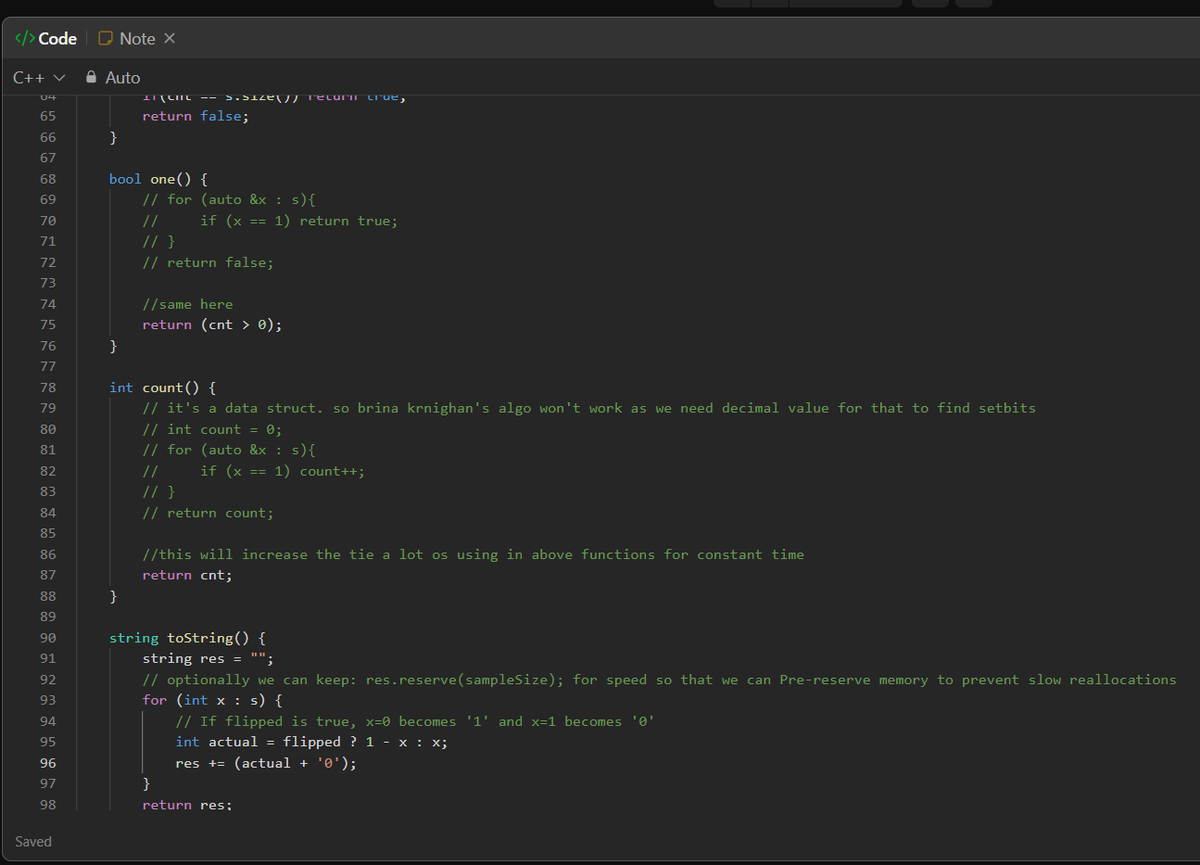1200x865 pixels.
Task: Click line number 90
Action: coord(48,638)
